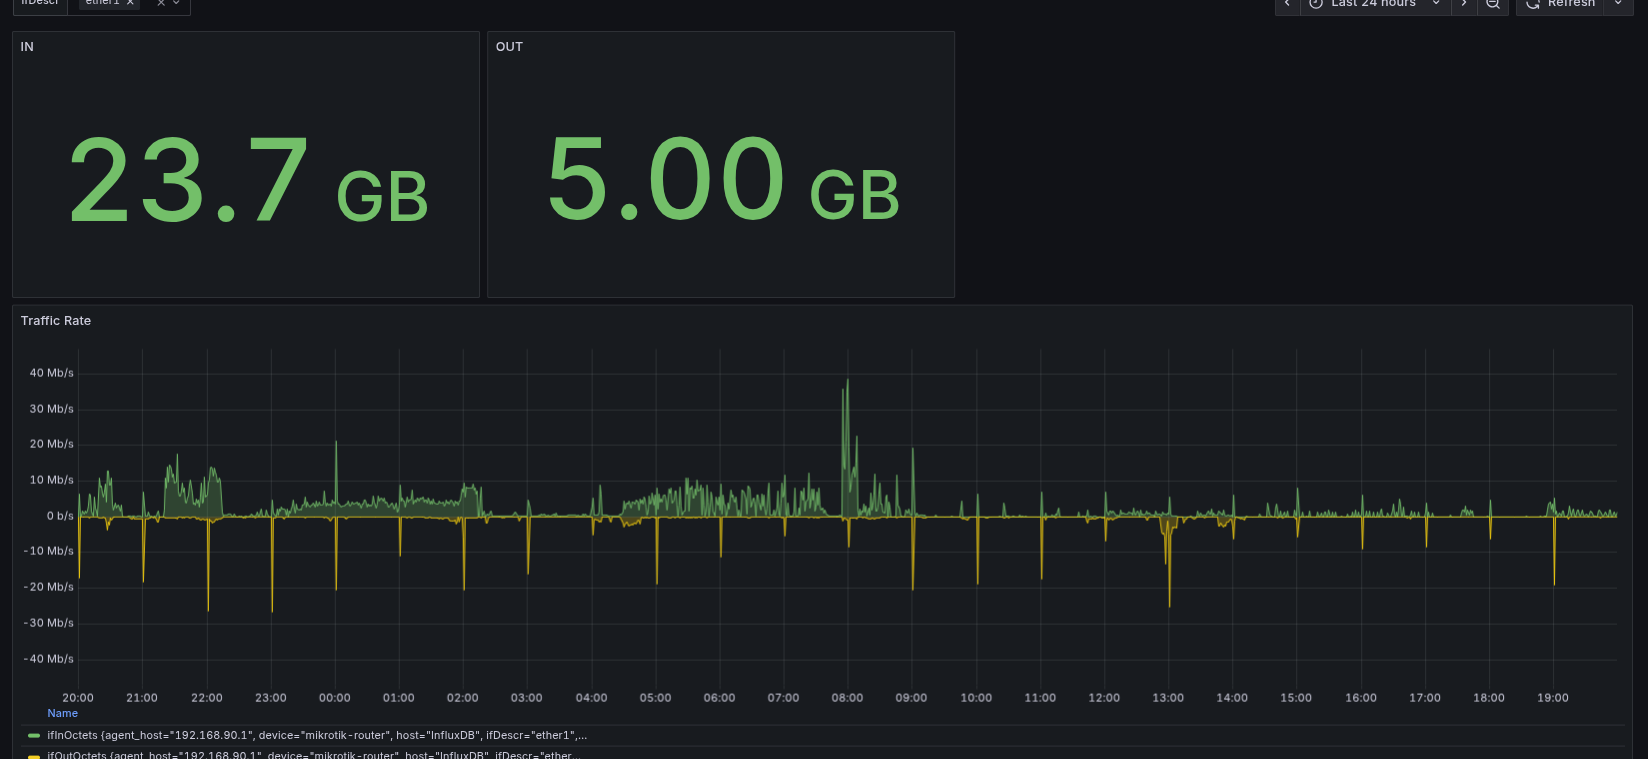Remove the ether1 tag from filter
The height and width of the screenshot is (759, 1648).
tap(130, 3)
